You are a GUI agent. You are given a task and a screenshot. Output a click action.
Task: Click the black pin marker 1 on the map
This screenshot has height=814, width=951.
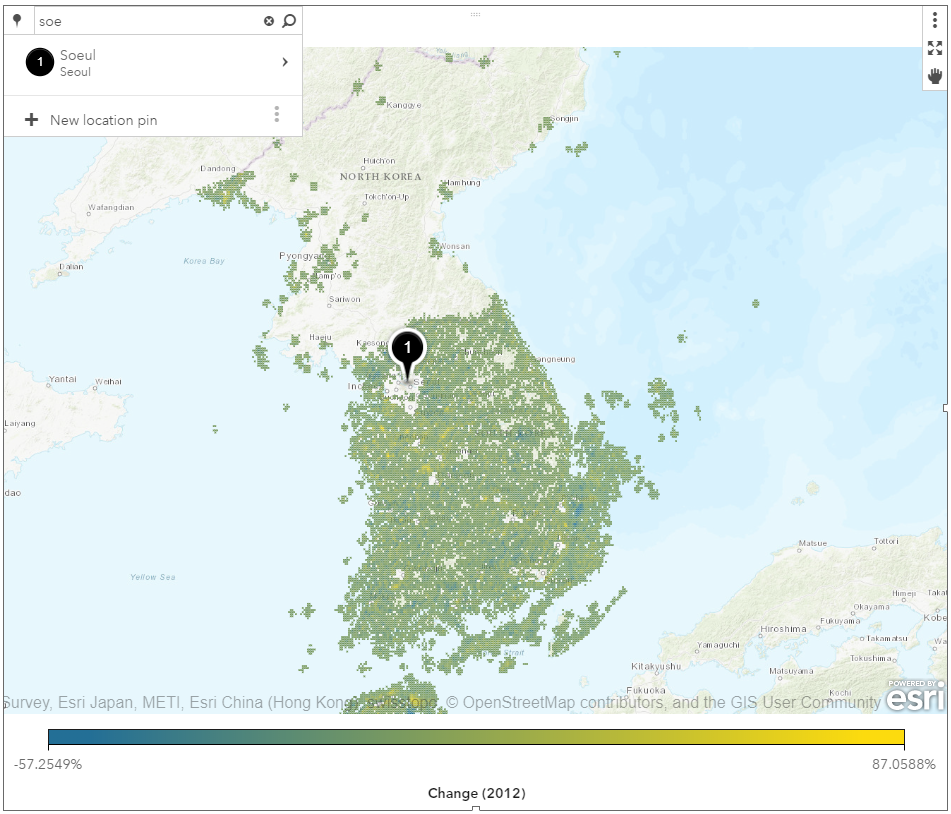click(407, 349)
